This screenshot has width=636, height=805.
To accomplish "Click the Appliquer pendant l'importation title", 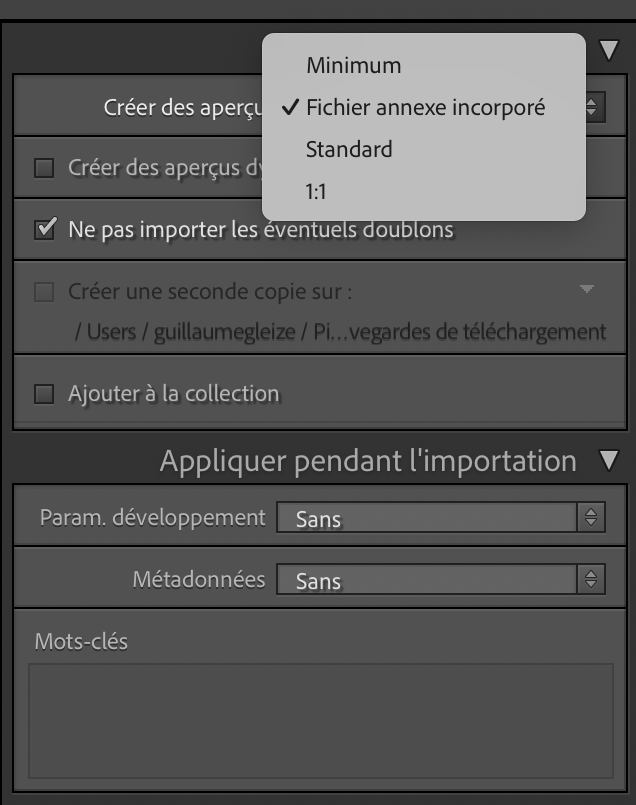I will point(368,461).
